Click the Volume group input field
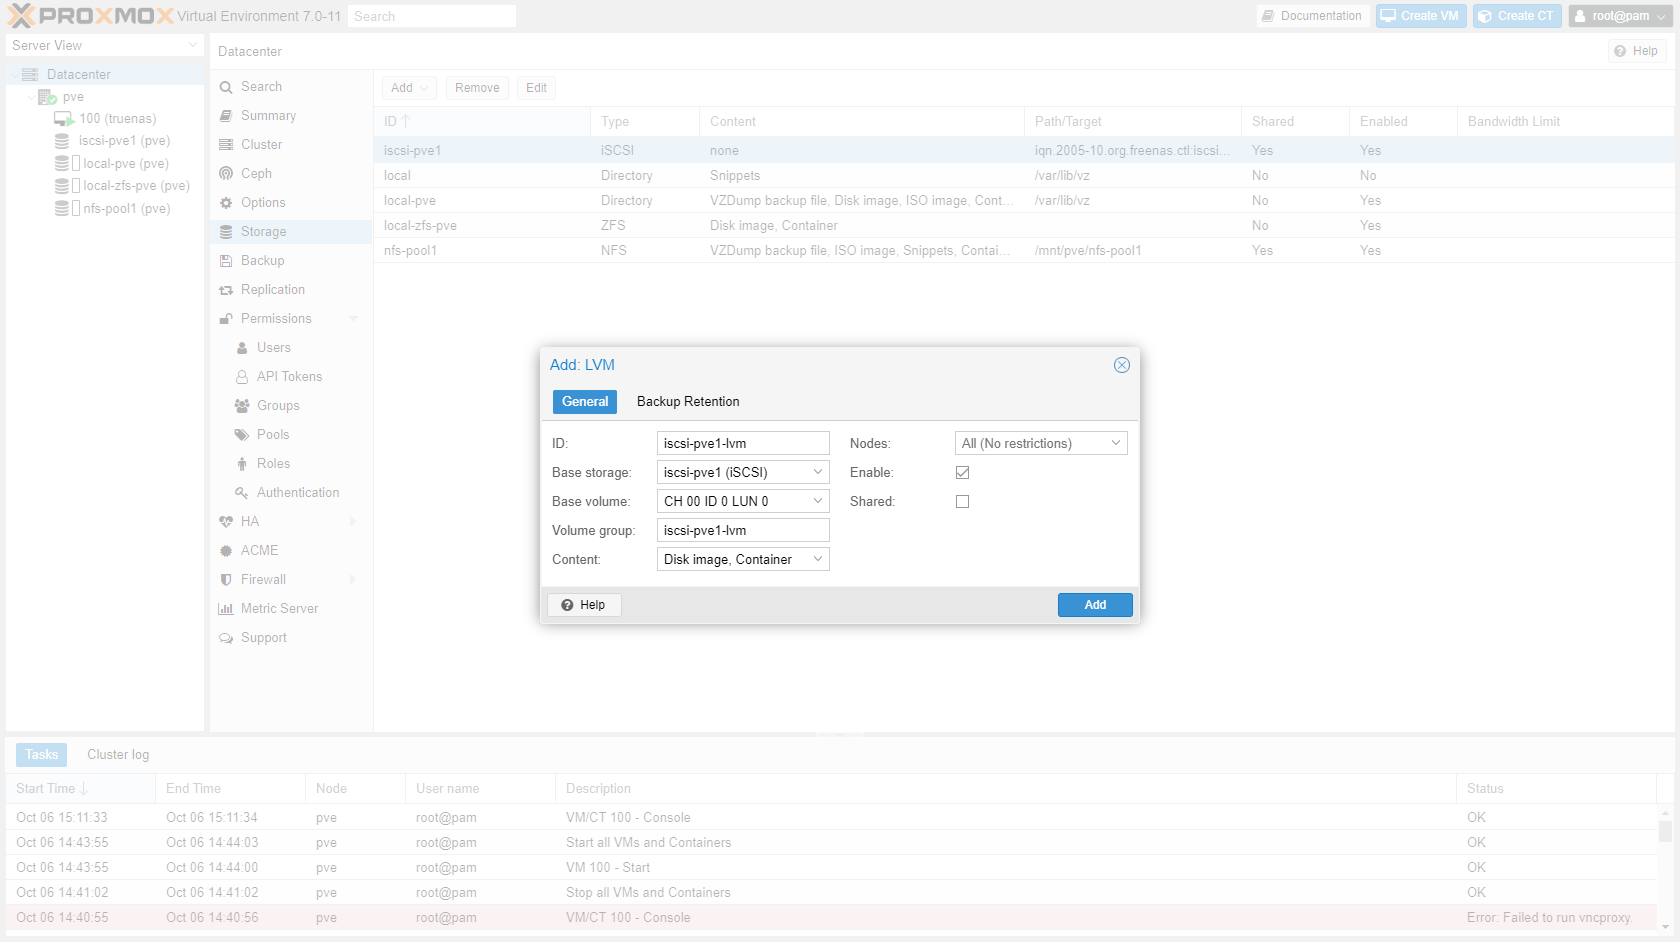Image resolution: width=1680 pixels, height=942 pixels. (743, 531)
